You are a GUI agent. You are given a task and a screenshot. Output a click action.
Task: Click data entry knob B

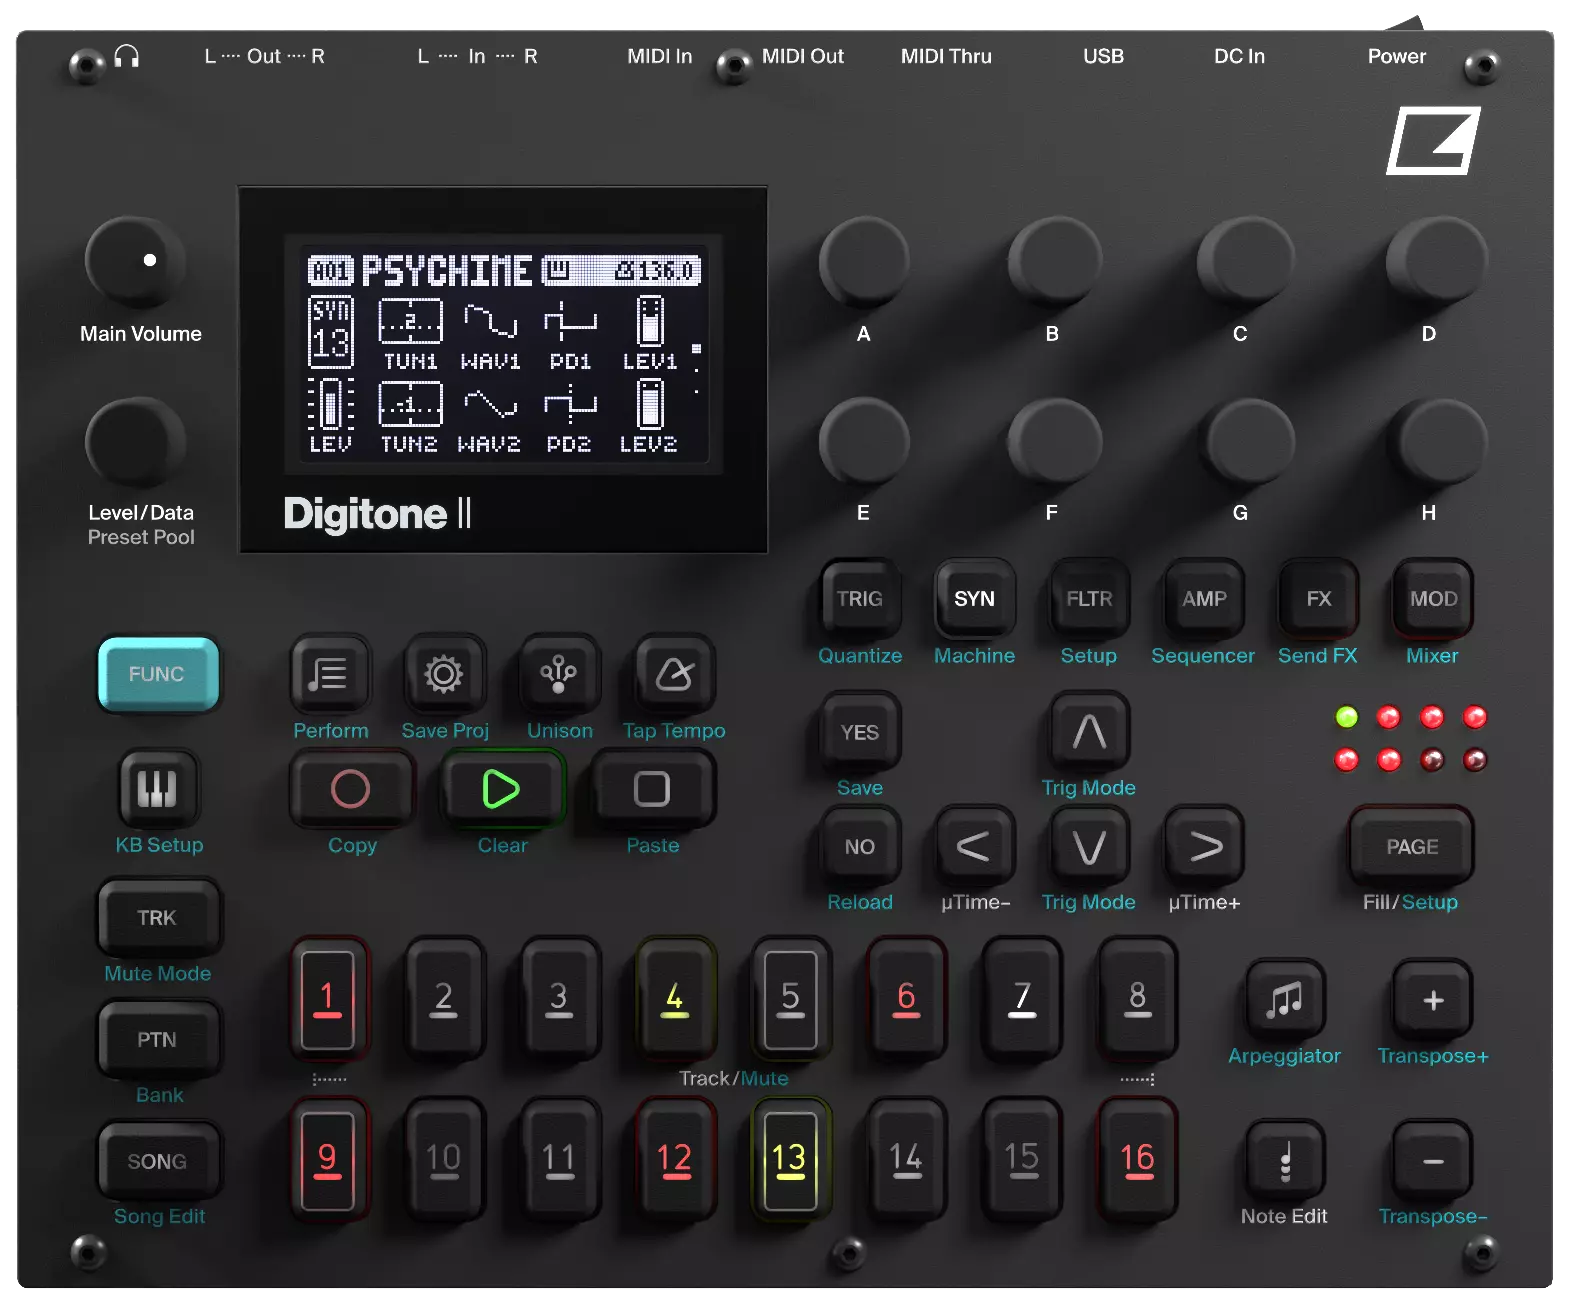coord(1053,264)
